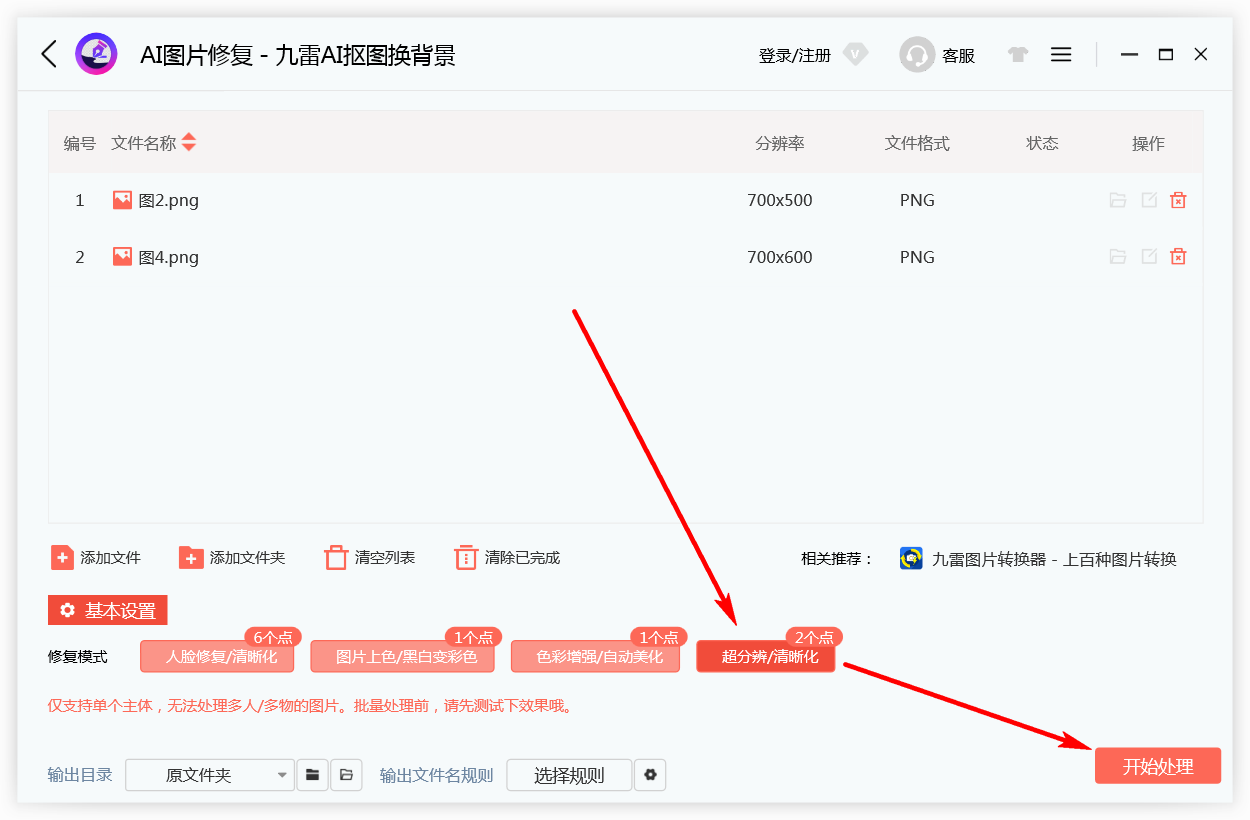Open output folder icon for 图2.png
Screen dimensions: 1250x820
point(1118,200)
